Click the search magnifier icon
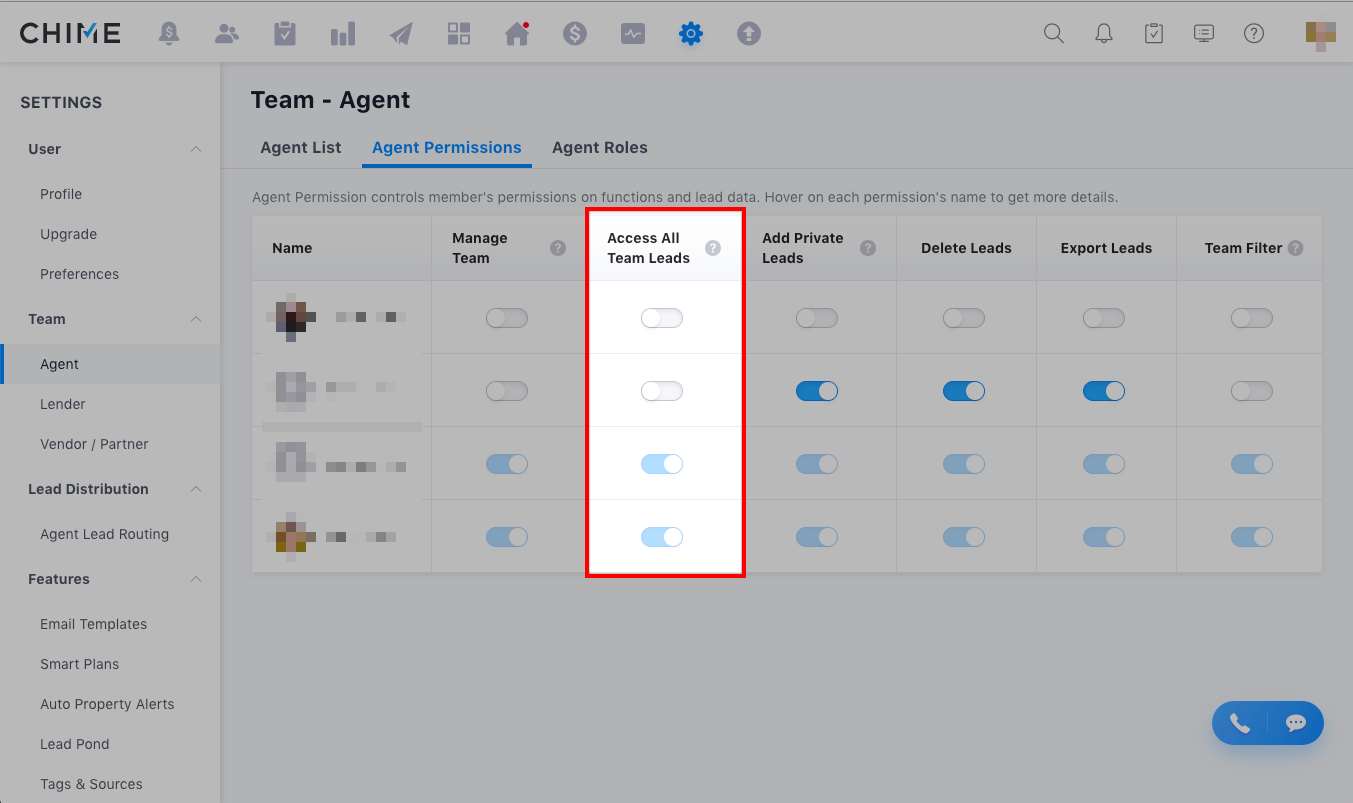This screenshot has width=1353, height=803. pos(1053,33)
